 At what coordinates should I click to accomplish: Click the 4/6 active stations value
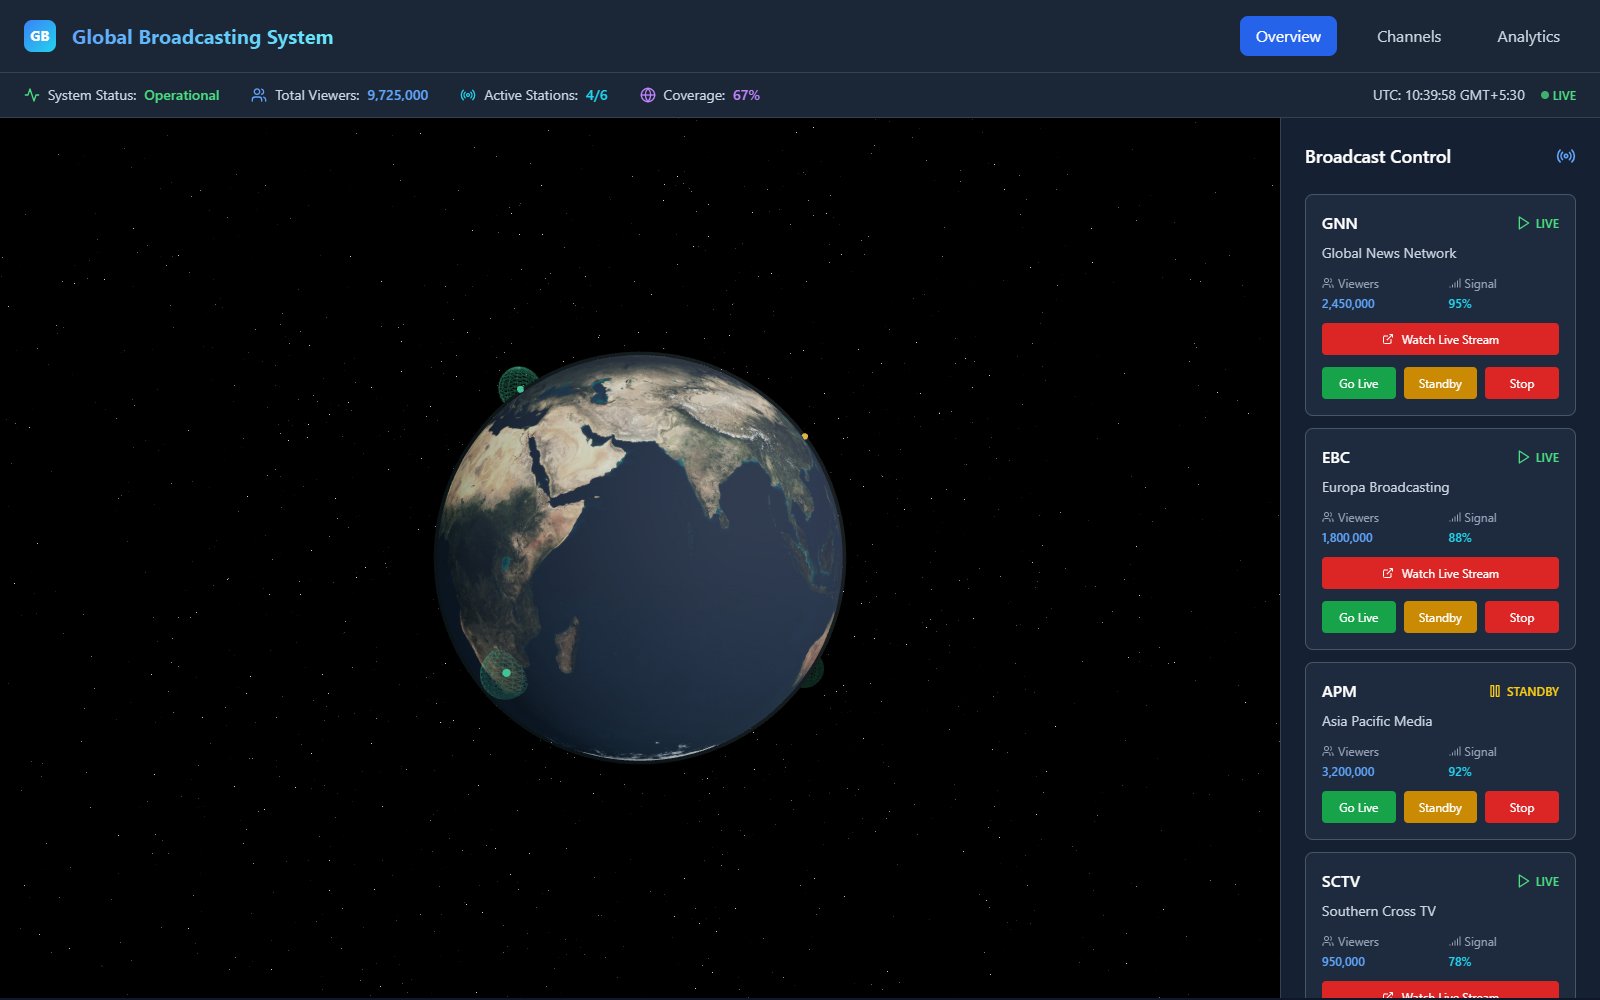[597, 95]
